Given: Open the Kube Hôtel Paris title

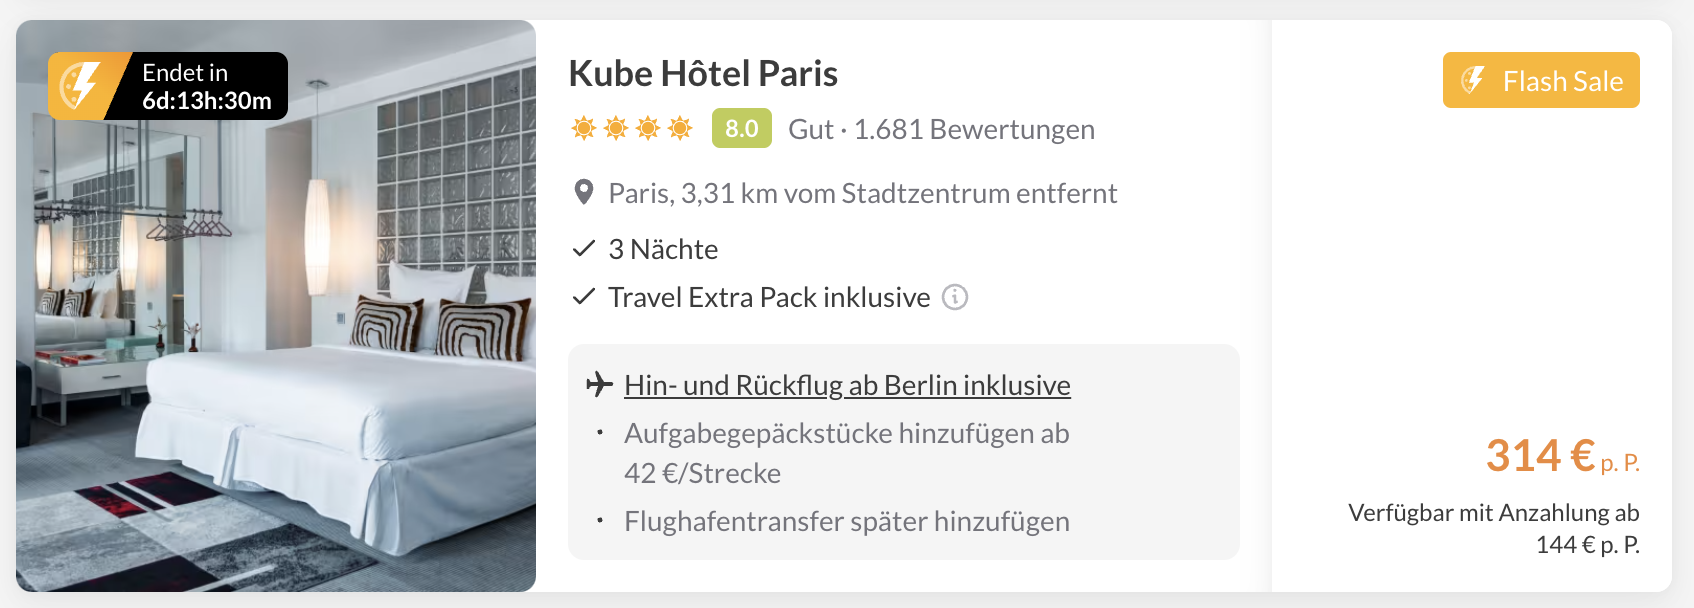Looking at the screenshot, I should [703, 73].
